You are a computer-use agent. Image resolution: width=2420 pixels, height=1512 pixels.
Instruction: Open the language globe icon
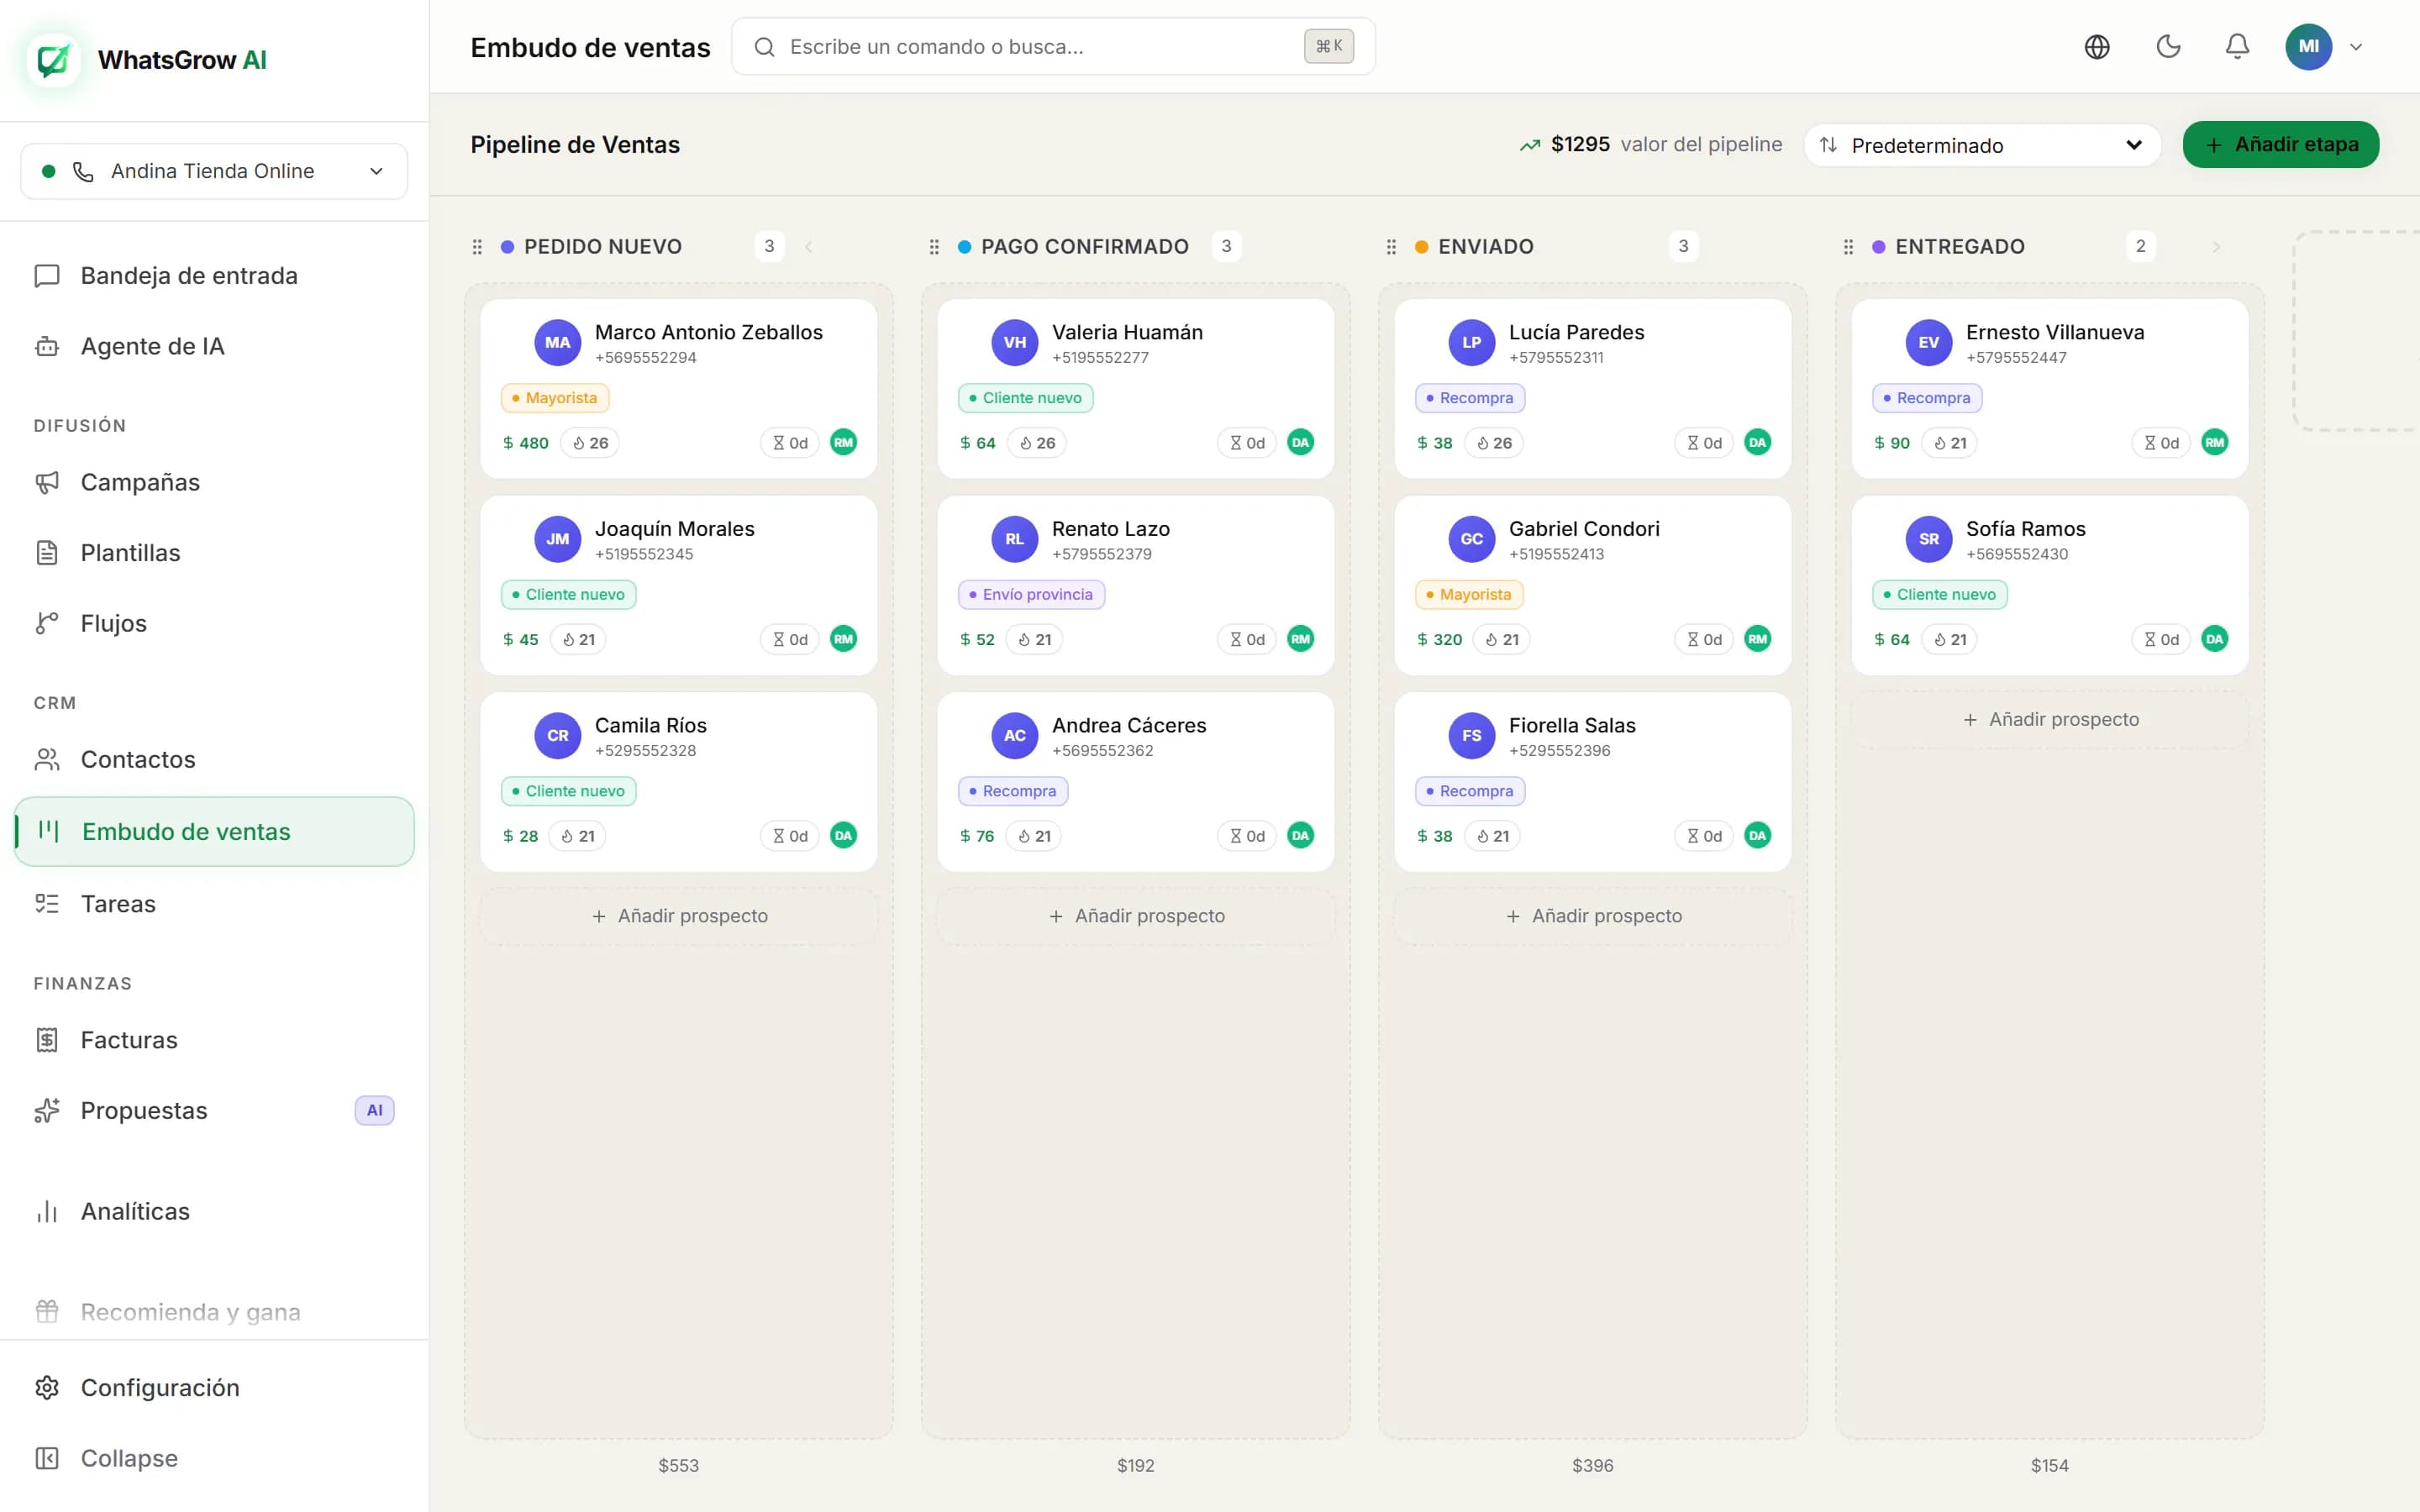point(2097,47)
